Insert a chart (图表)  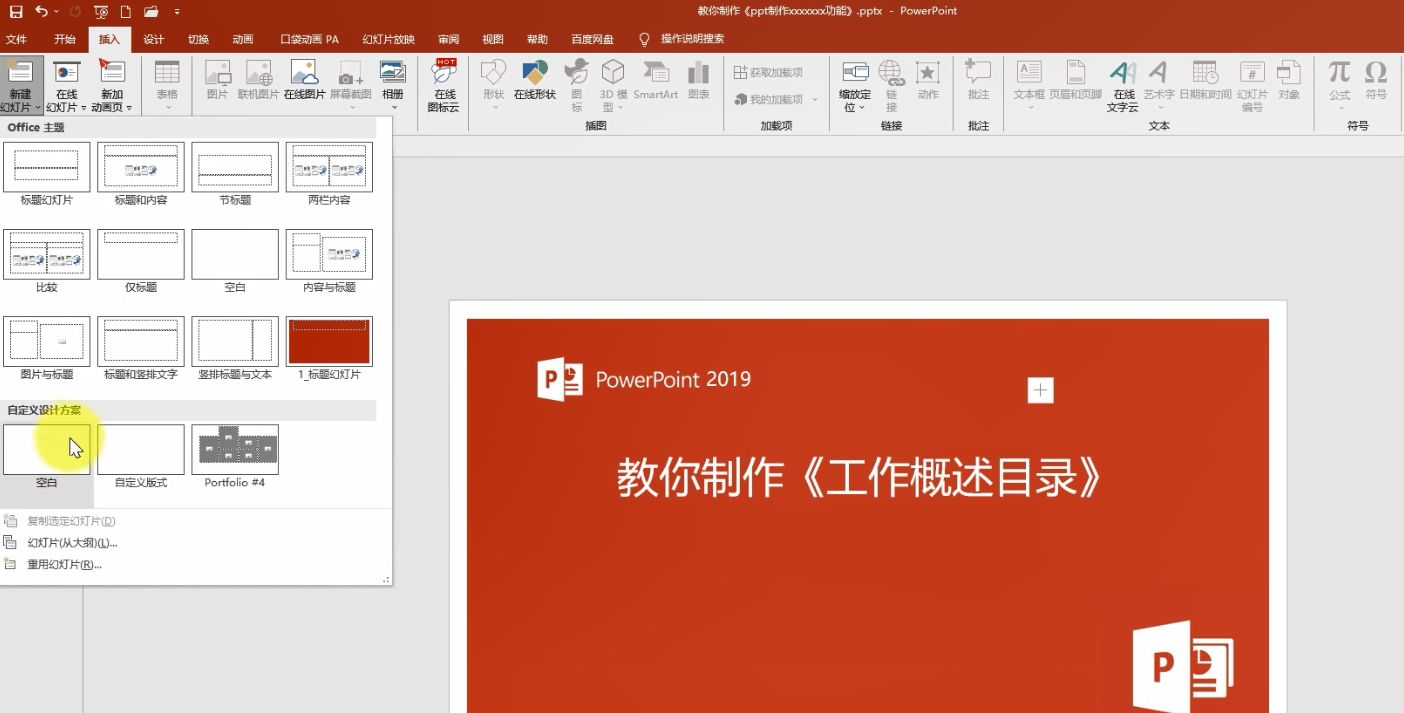(698, 79)
